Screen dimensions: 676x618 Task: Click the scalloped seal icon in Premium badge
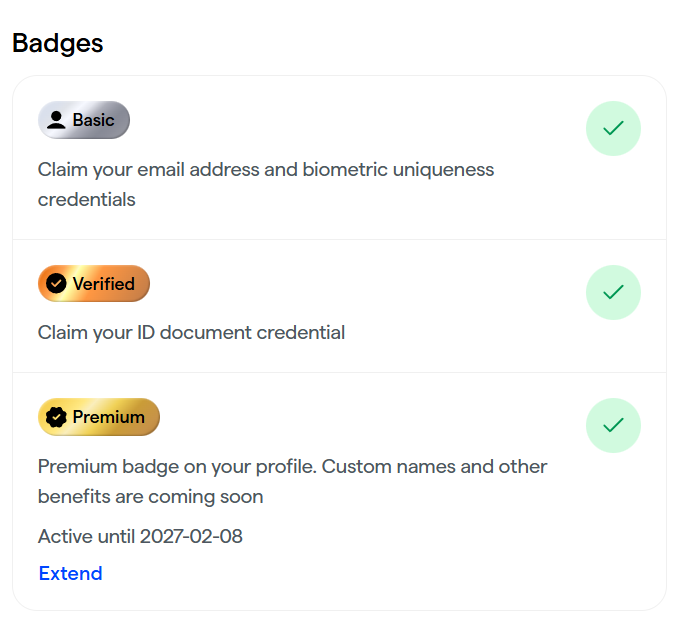pos(56,417)
